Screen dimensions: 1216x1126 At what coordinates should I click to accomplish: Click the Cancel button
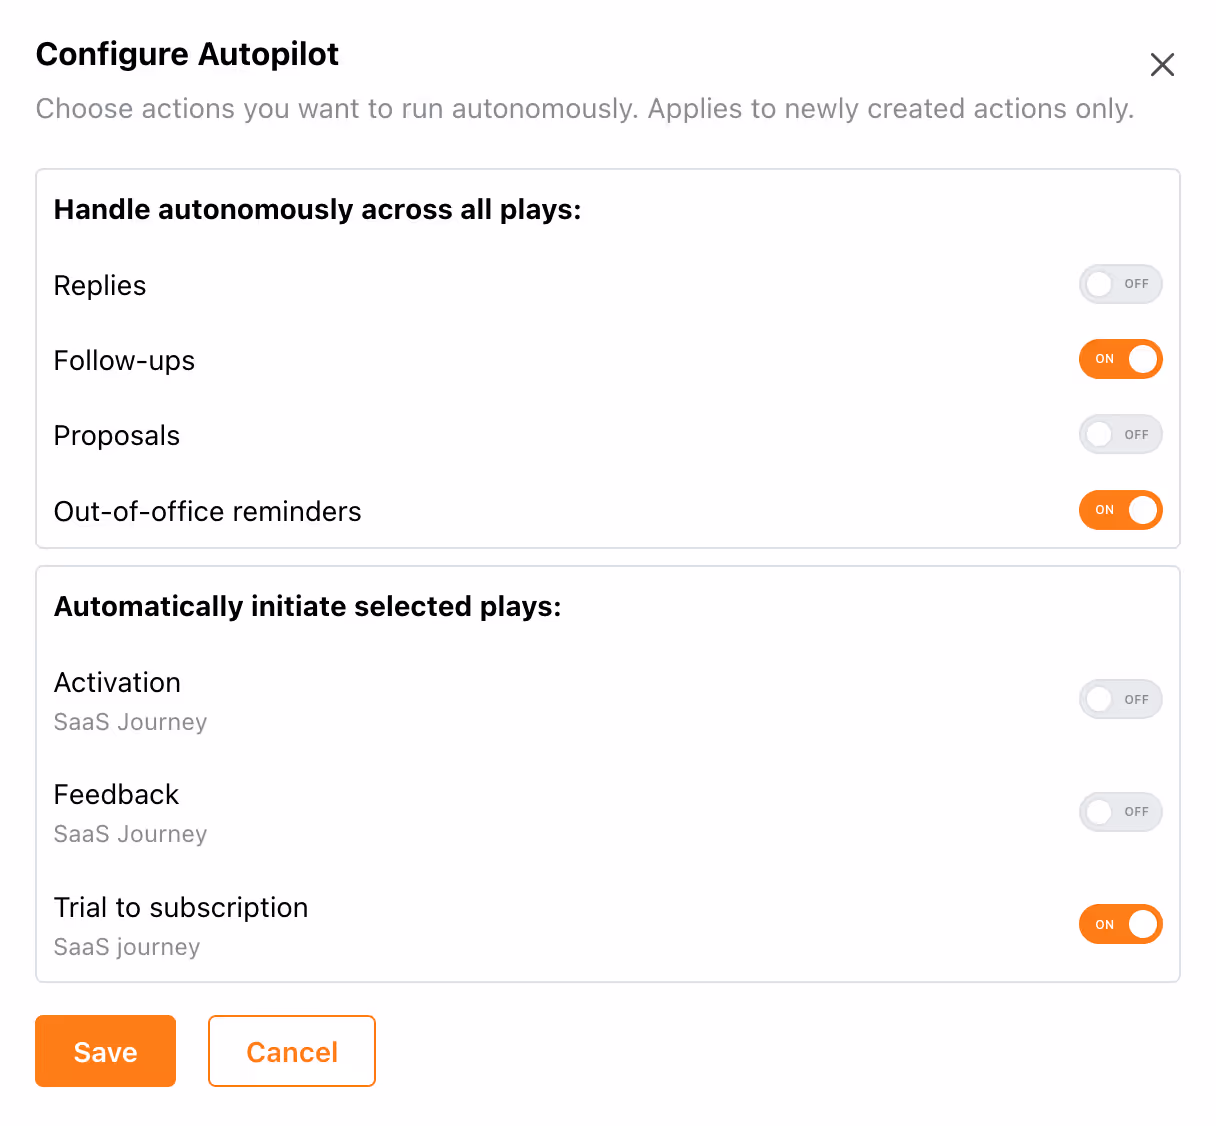pos(291,1051)
